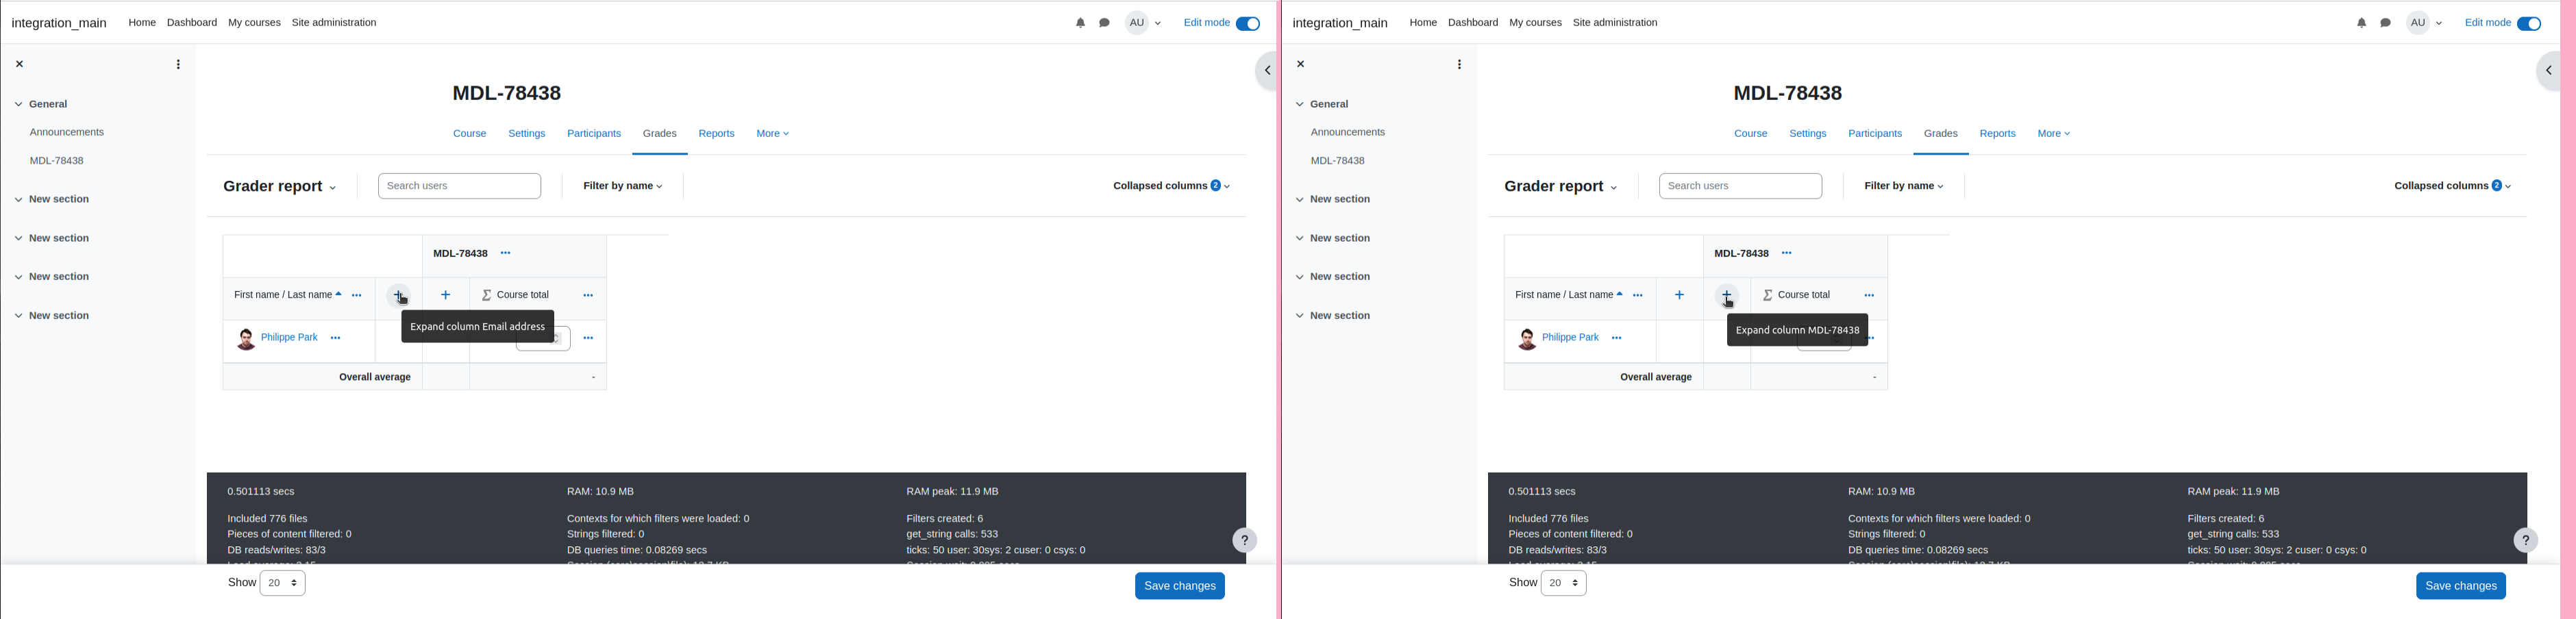Toggle Edit mode switch in right window
Image resolution: width=2576 pixels, height=619 pixels.
click(2529, 24)
